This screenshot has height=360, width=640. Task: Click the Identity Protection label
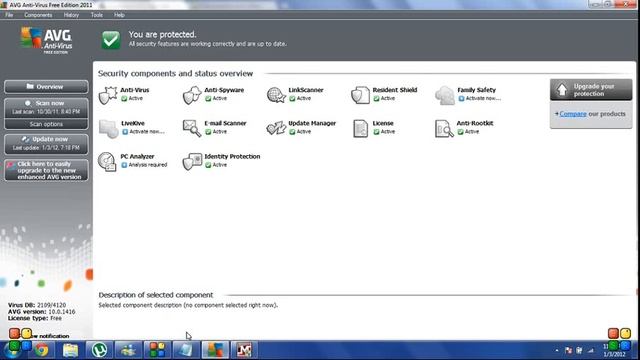pyautogui.click(x=232, y=156)
